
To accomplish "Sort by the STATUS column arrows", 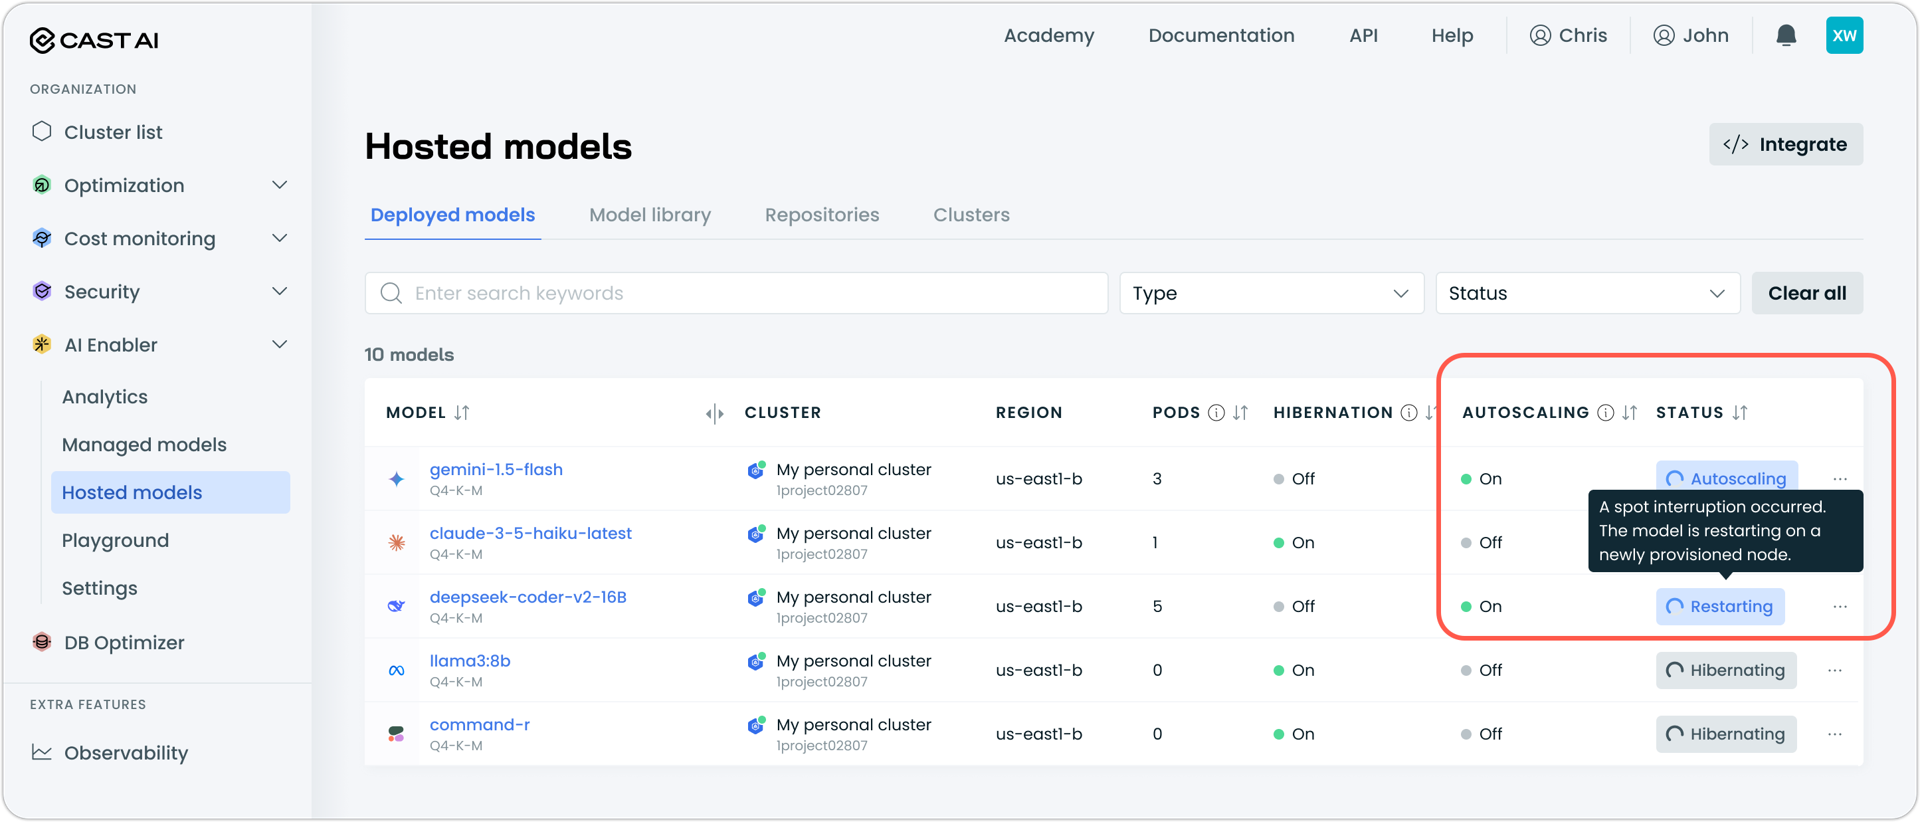I will [x=1740, y=413].
